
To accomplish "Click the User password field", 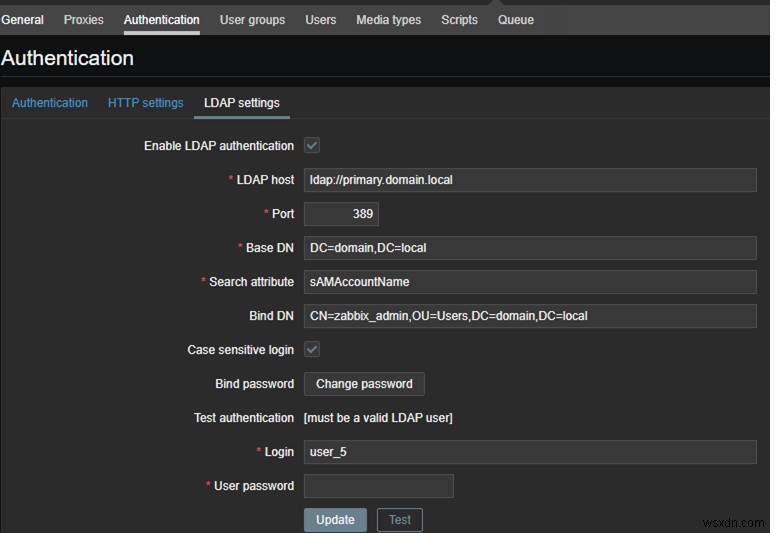I will [379, 486].
